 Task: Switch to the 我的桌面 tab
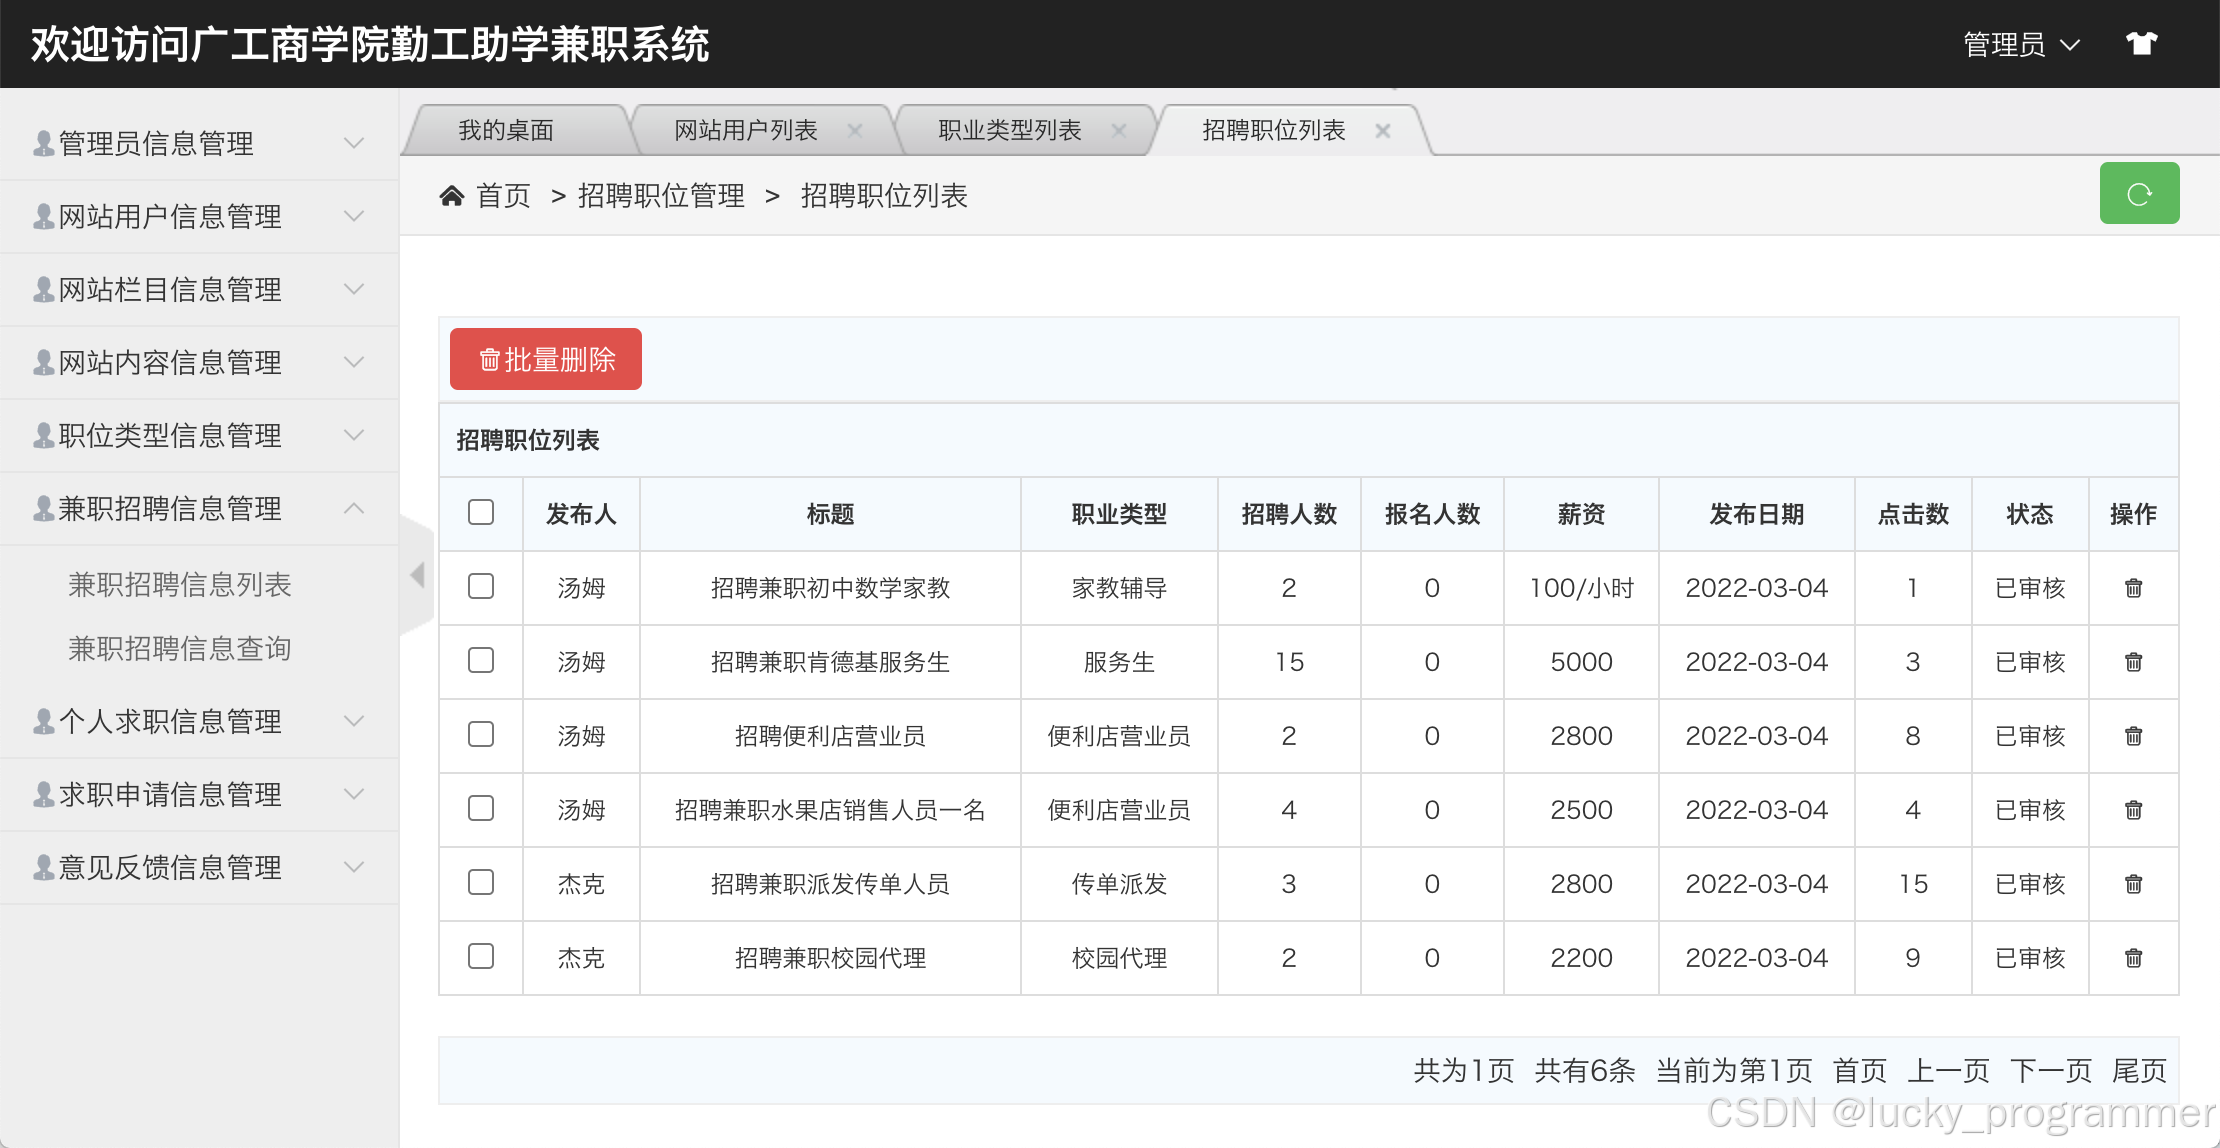click(x=506, y=131)
